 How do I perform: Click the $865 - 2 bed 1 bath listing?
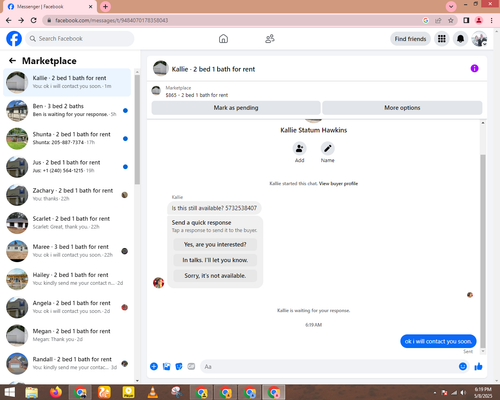pos(197,95)
